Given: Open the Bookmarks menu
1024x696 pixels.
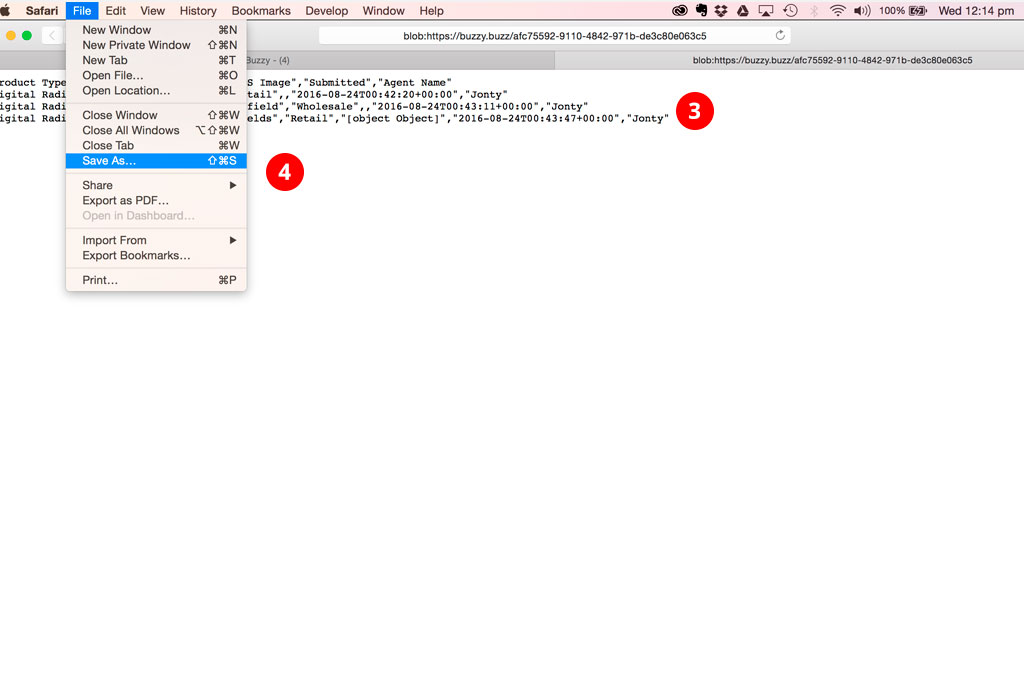Looking at the screenshot, I should 260,11.
